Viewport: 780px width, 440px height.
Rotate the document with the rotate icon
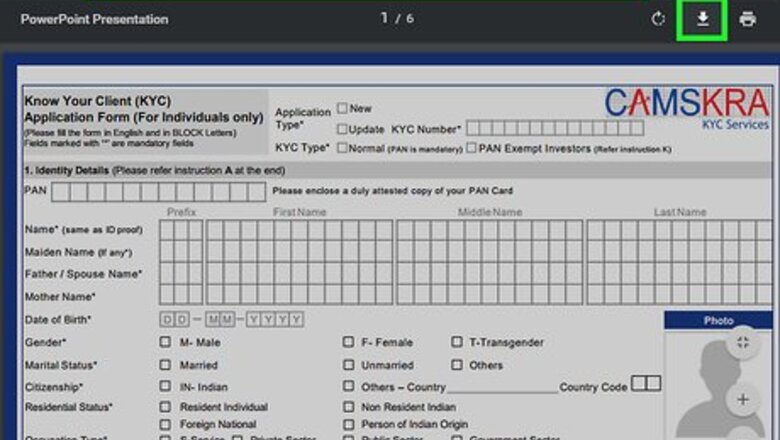pos(658,19)
